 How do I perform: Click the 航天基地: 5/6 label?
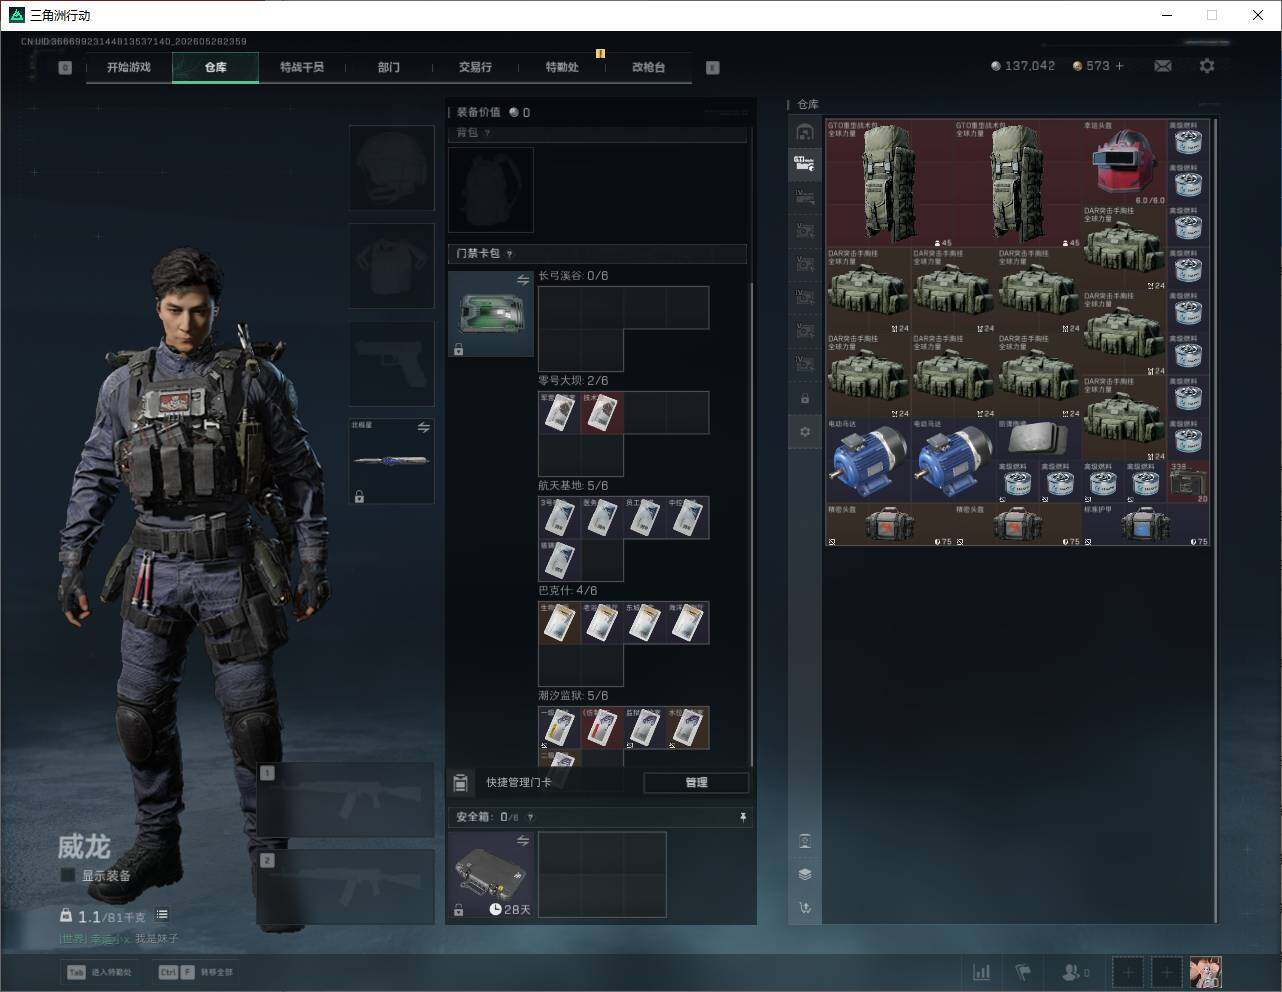pyautogui.click(x=573, y=485)
